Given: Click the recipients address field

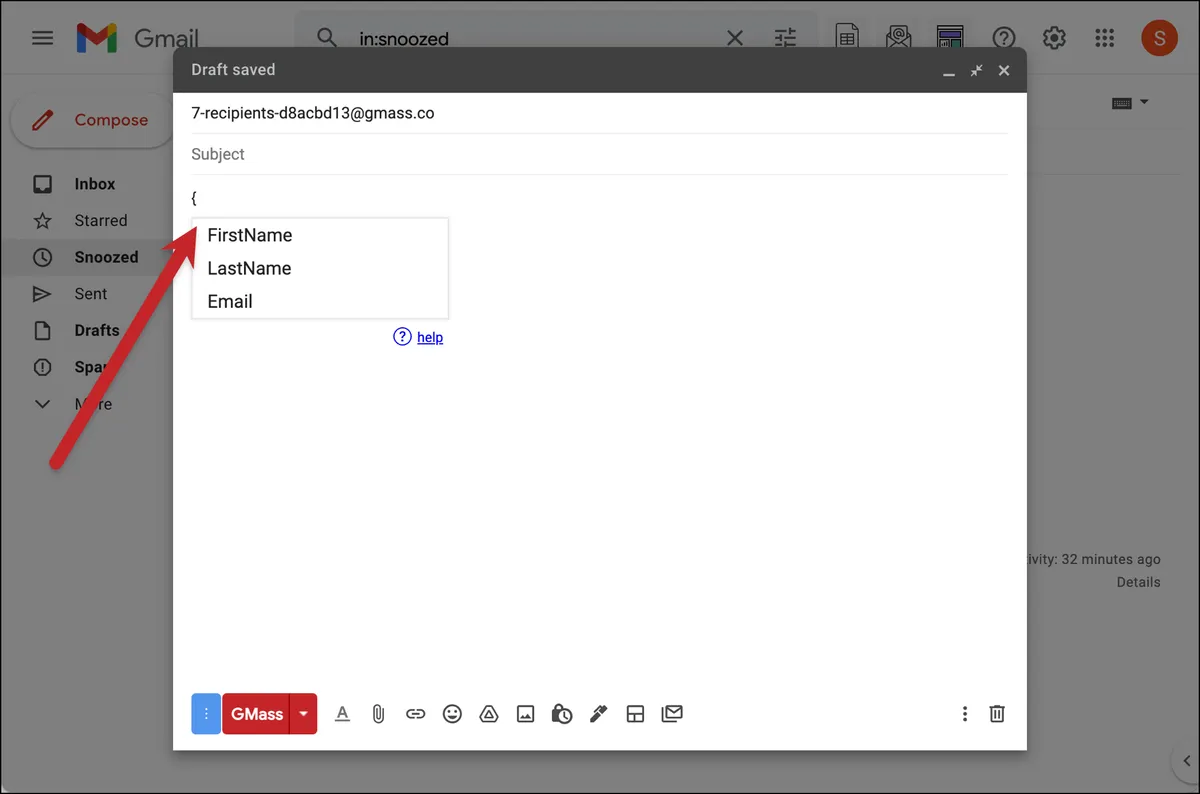Looking at the screenshot, I should coord(599,113).
